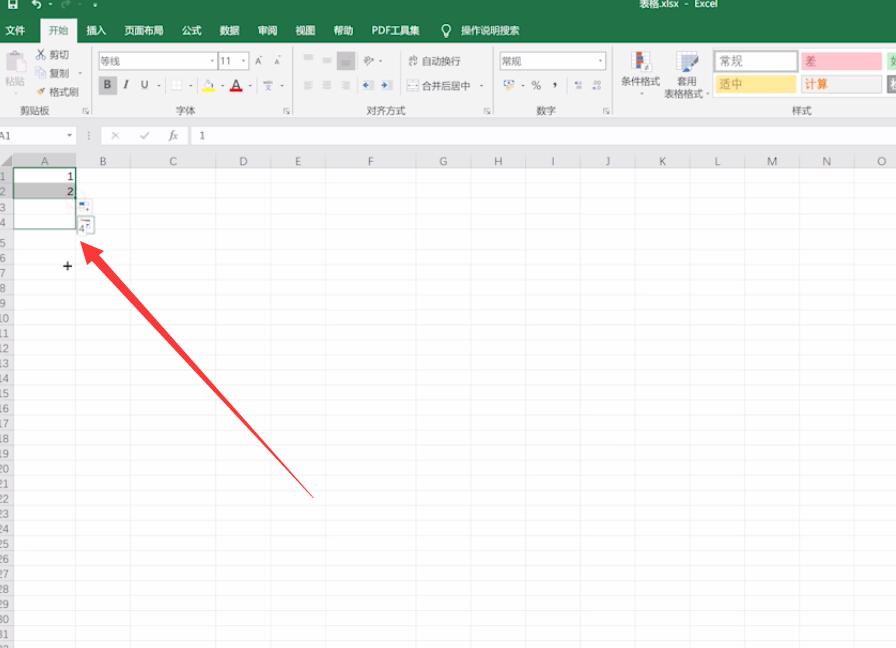Decrease indent in alignment group

(x=367, y=86)
